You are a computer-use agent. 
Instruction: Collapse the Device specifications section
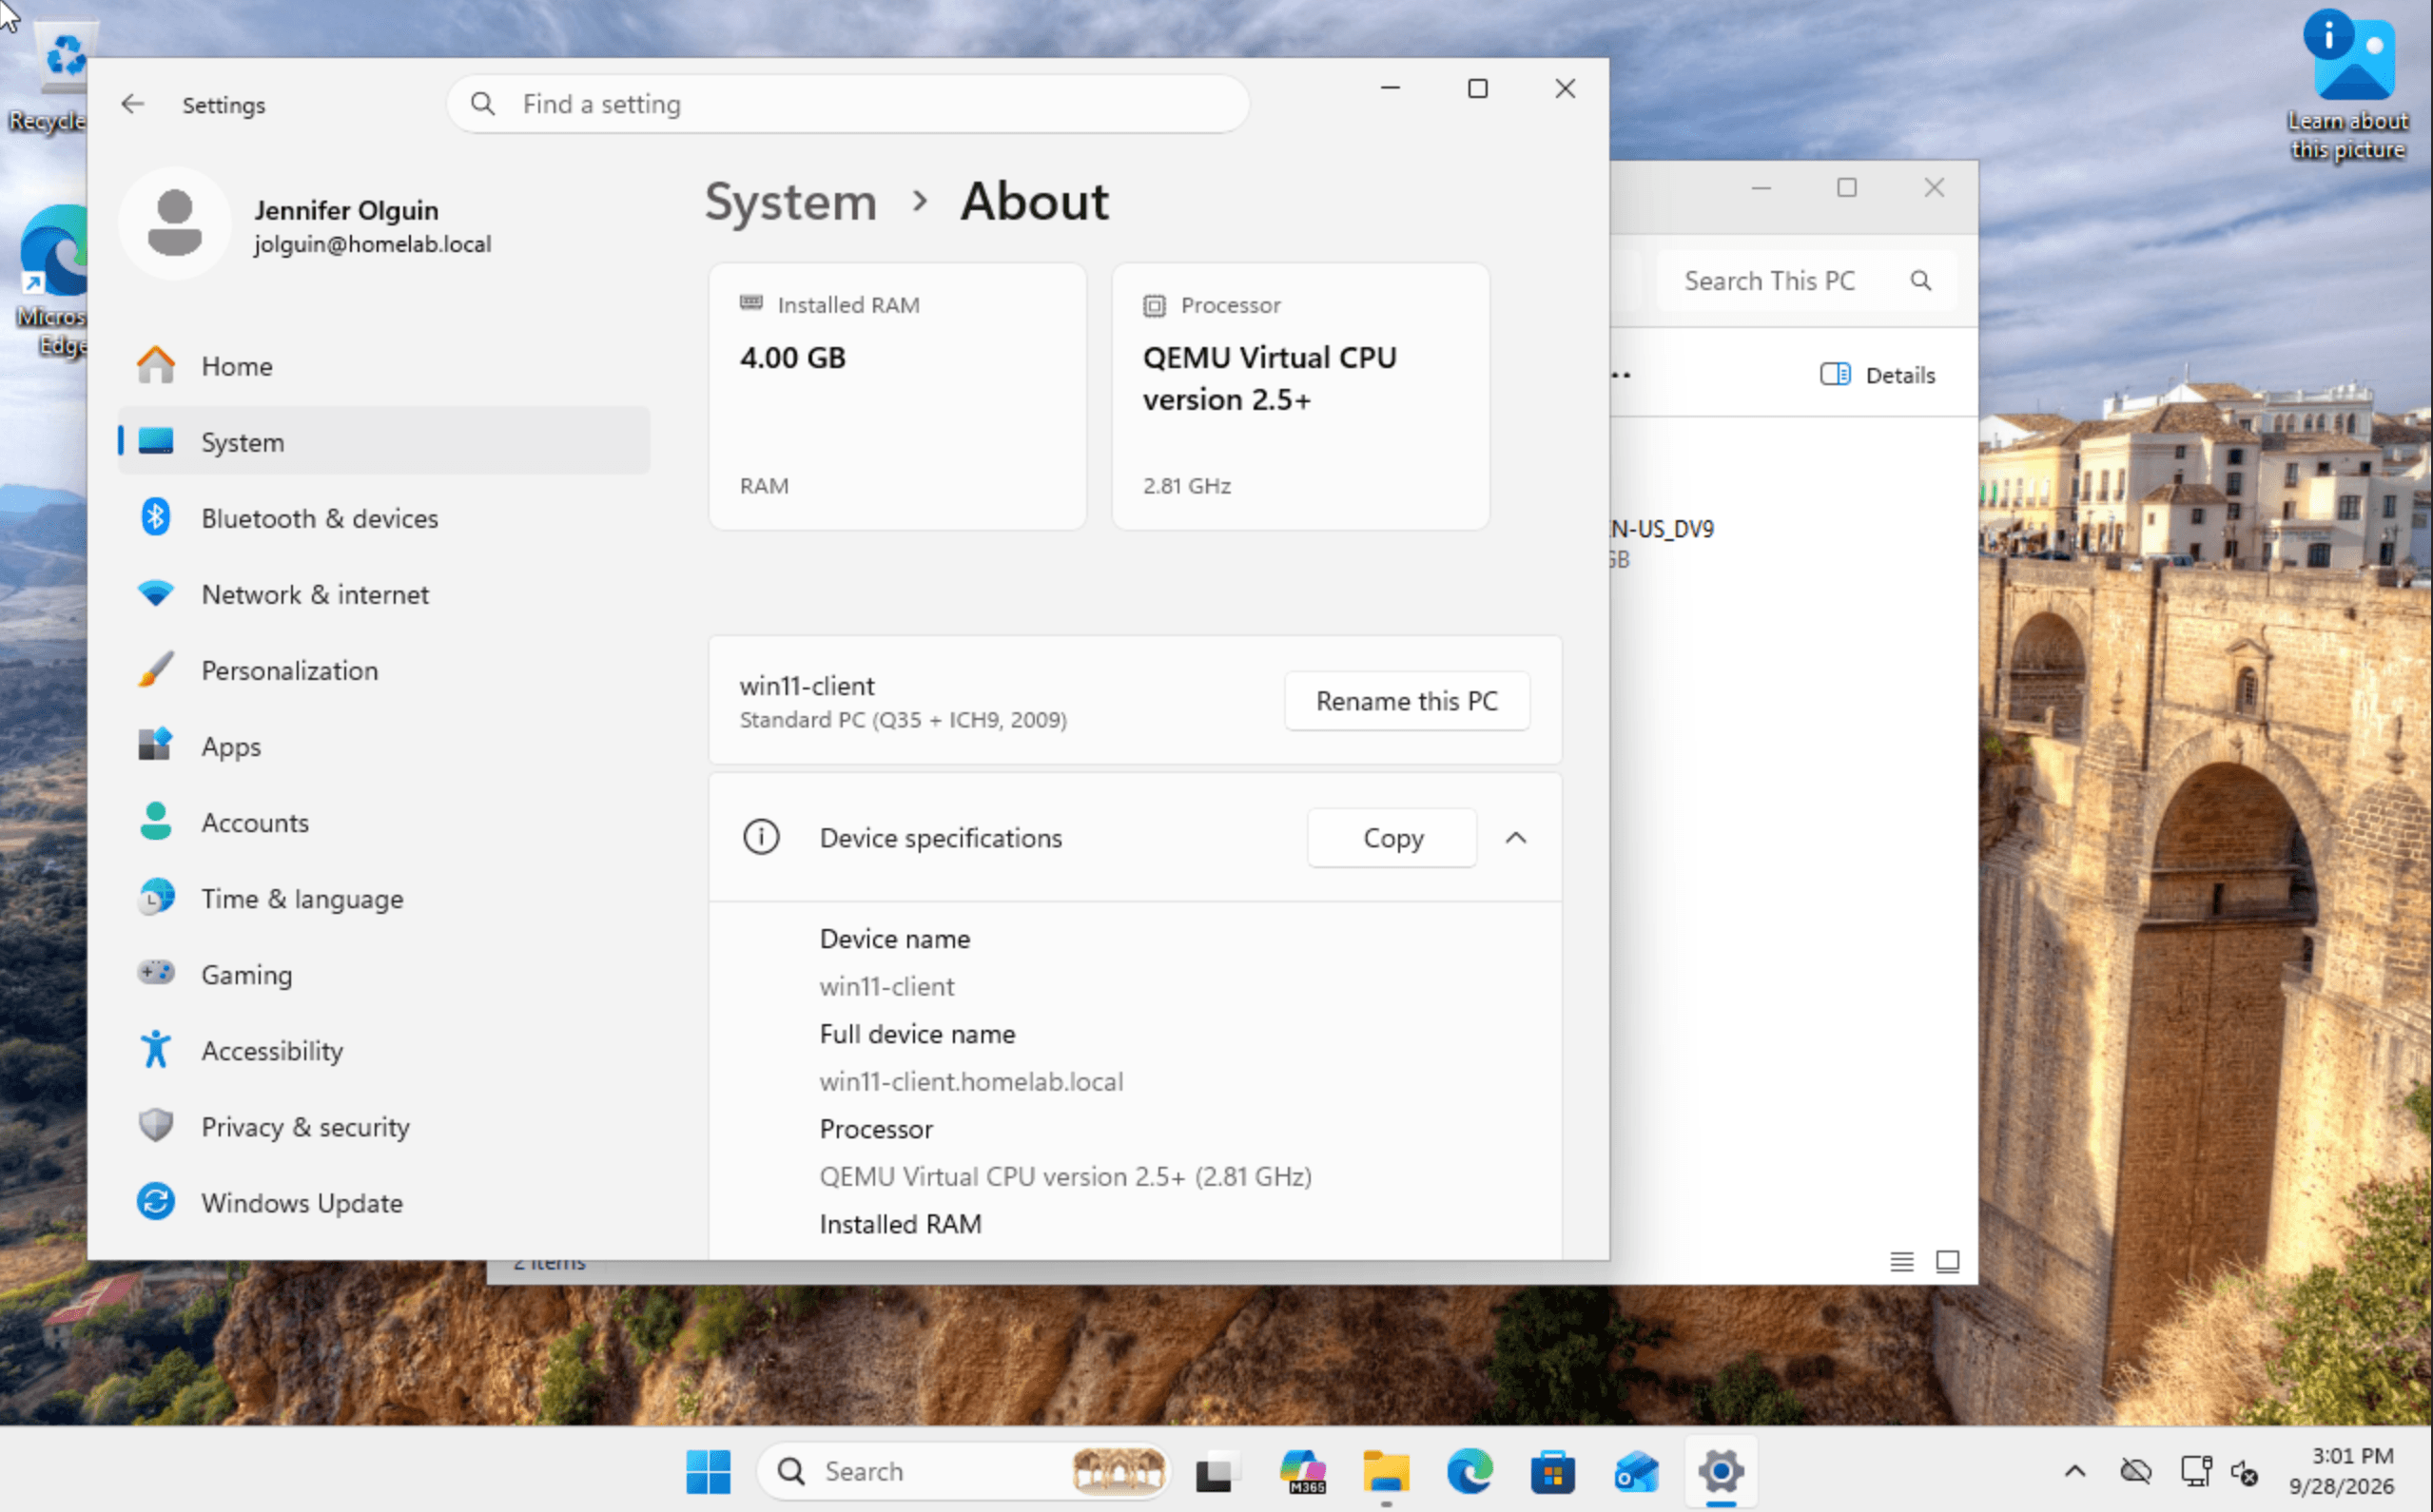click(1516, 838)
